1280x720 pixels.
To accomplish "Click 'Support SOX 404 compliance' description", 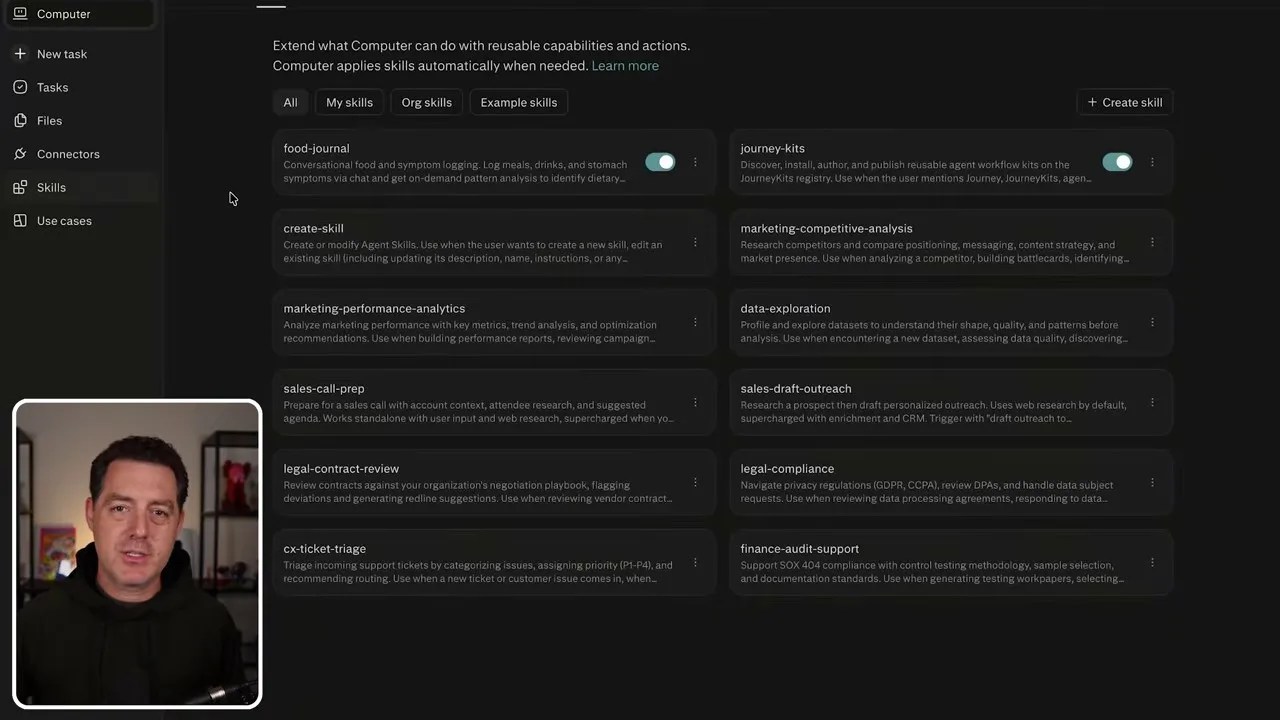I will pyautogui.click(x=933, y=572).
